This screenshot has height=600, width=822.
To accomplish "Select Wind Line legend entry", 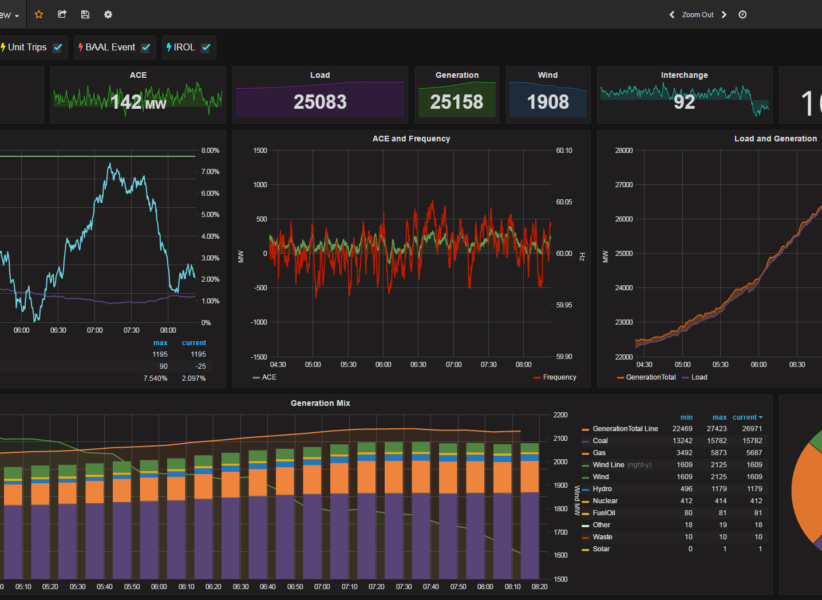I will (608, 465).
